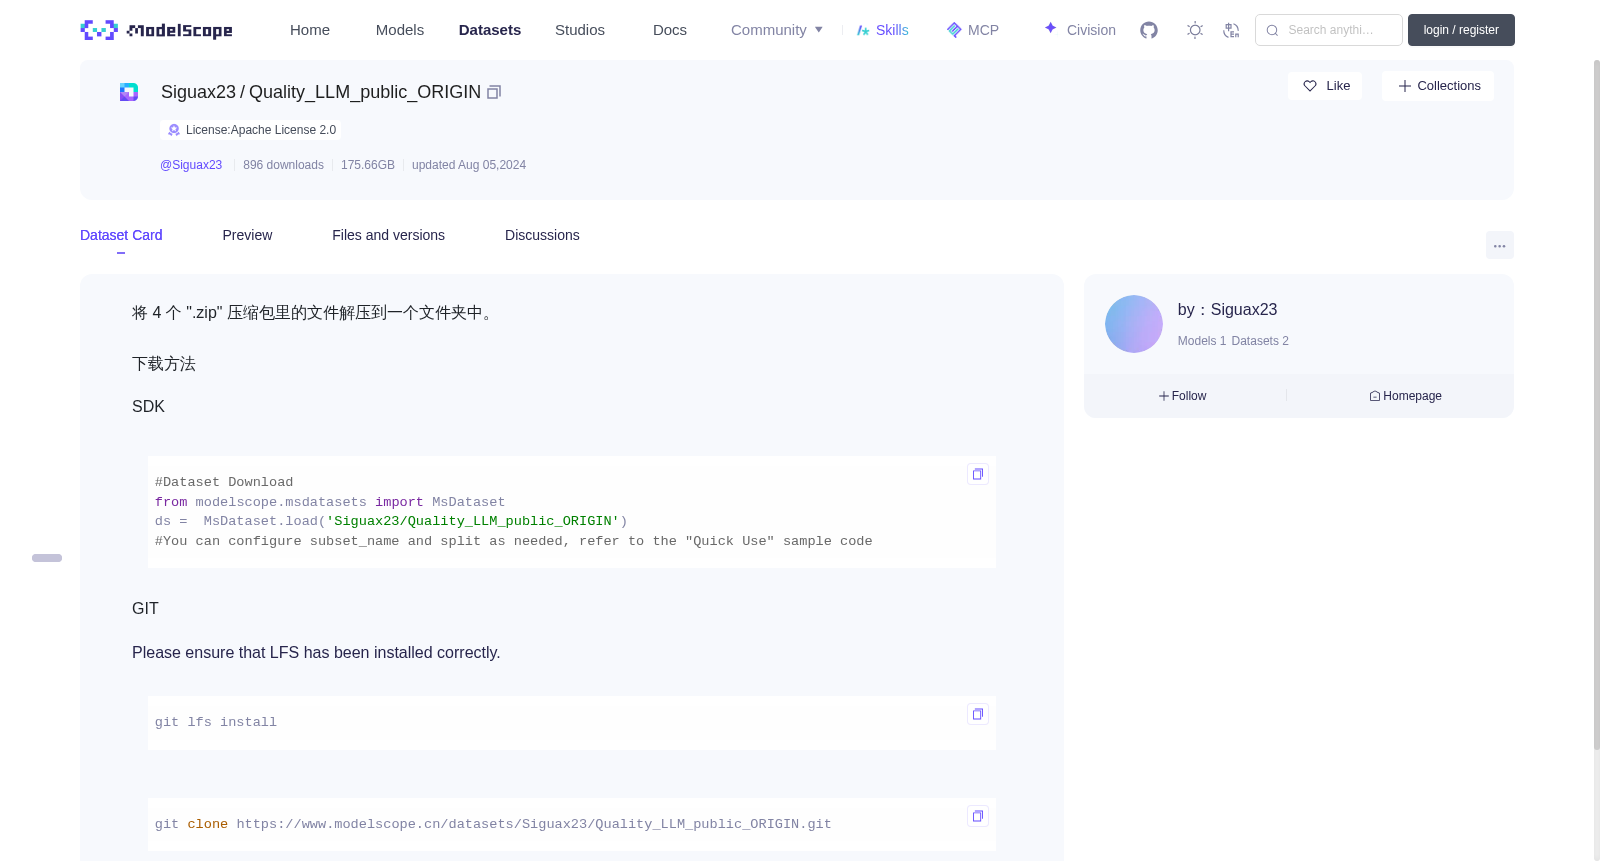The height and width of the screenshot is (861, 1600).
Task: Switch to the Discussions tab
Action: [x=542, y=235]
